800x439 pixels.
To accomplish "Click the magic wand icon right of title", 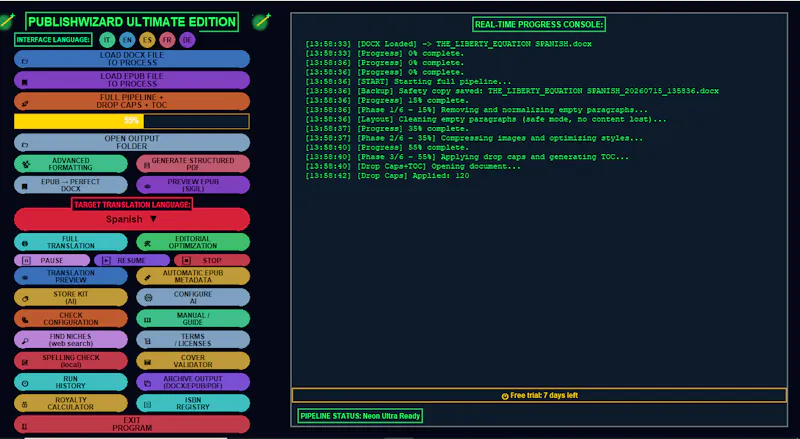I will coord(261,21).
